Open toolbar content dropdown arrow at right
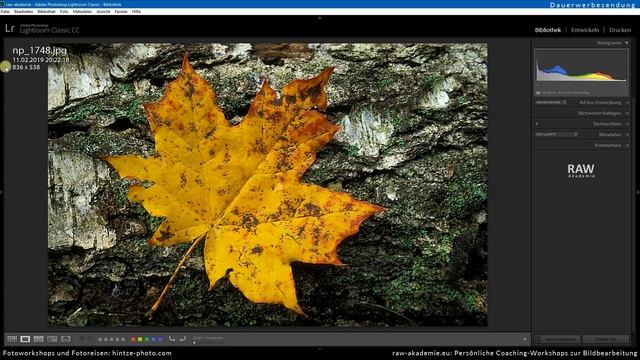640x360 pixels. click(524, 339)
